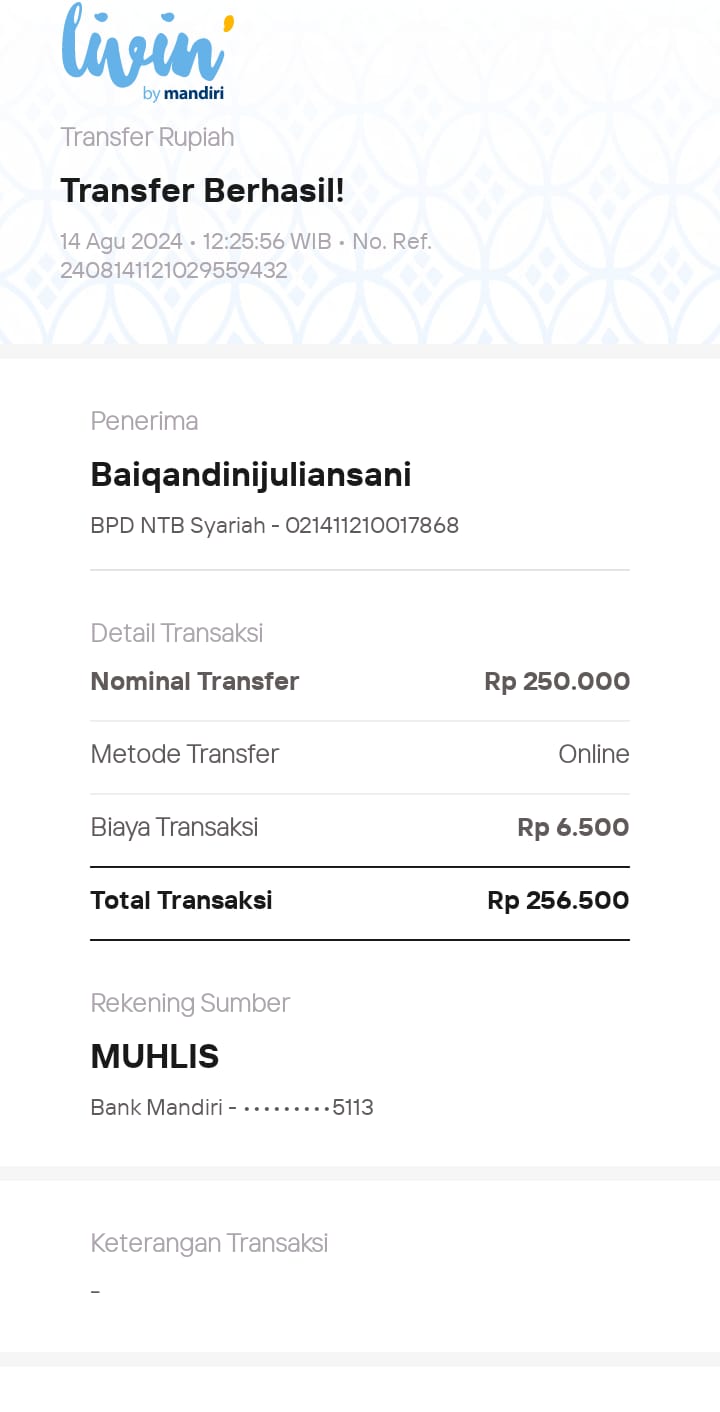This screenshot has height=1412, width=720.
Task: Select the "Metode Transfer" row label
Action: coord(185,754)
